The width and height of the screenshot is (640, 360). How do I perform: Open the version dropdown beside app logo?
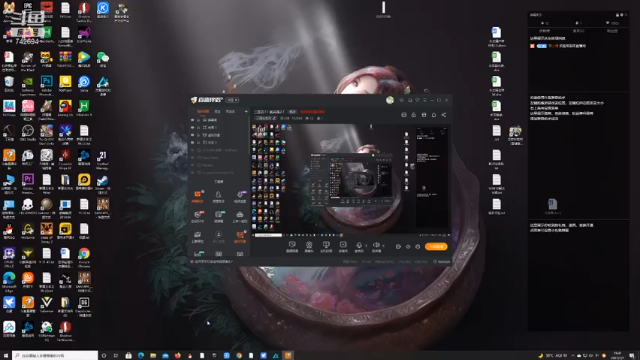(233, 100)
